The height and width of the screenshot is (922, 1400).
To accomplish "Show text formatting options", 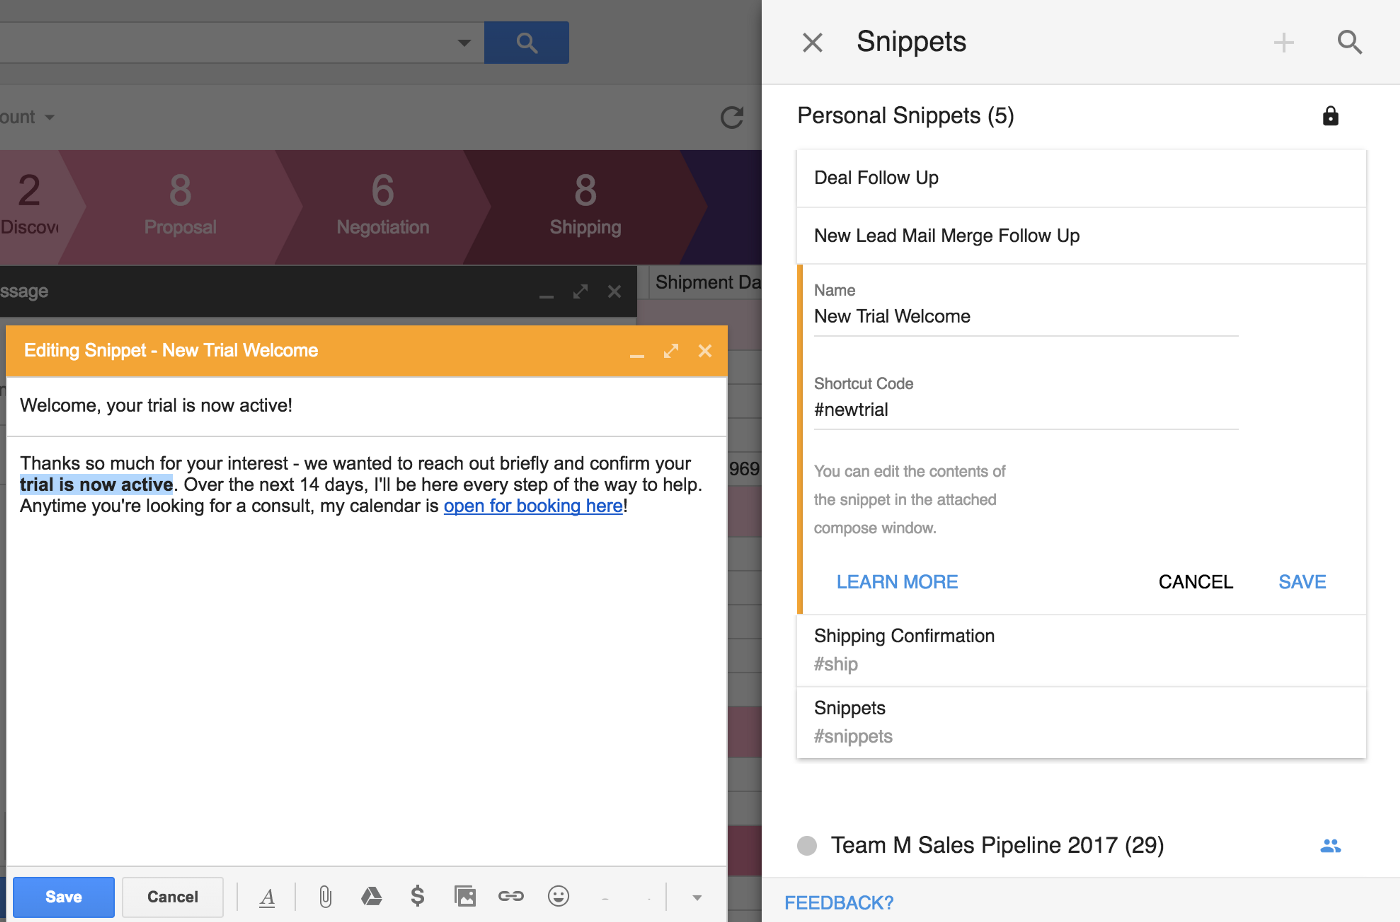I will coord(267,896).
